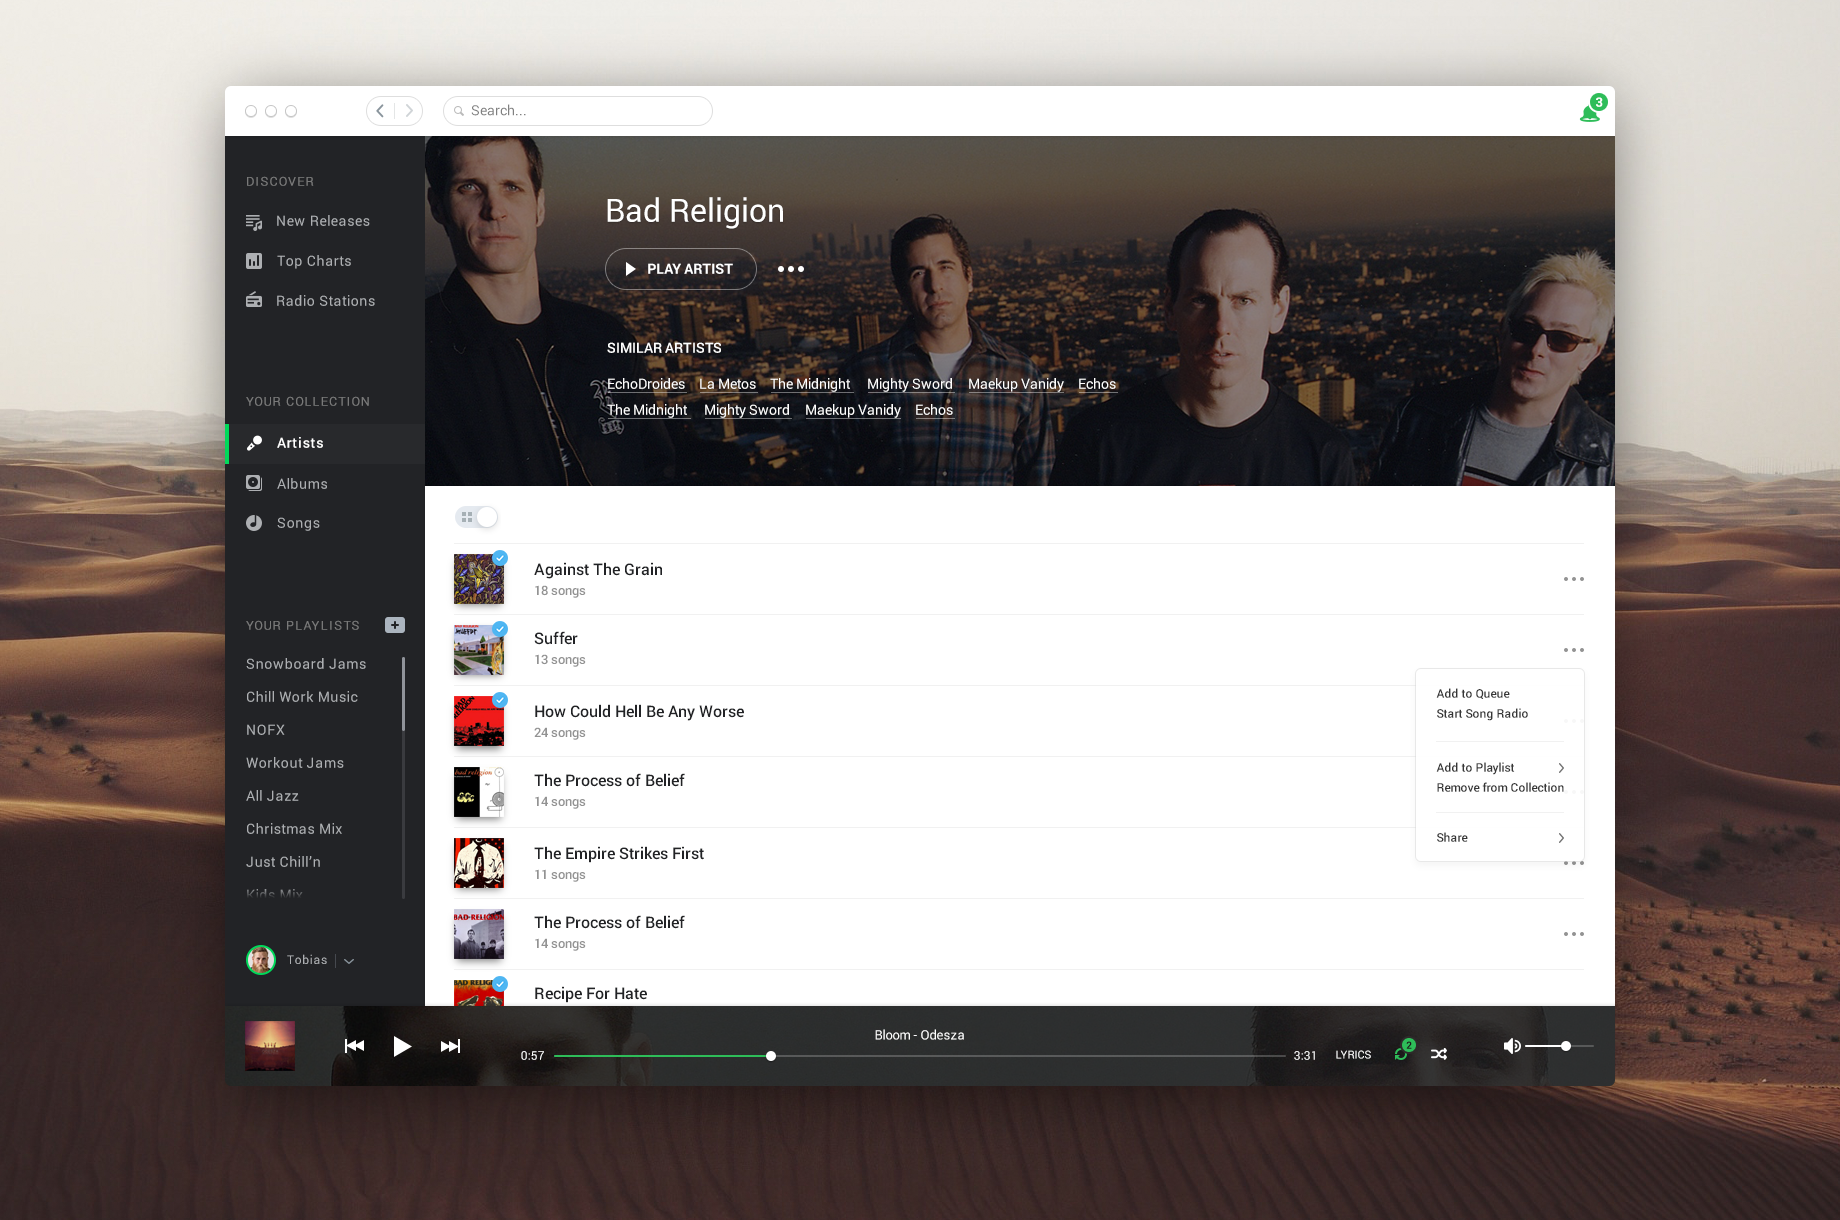This screenshot has width=1840, height=1220.
Task: Click the PLAY ARTIST button
Action: coord(681,269)
